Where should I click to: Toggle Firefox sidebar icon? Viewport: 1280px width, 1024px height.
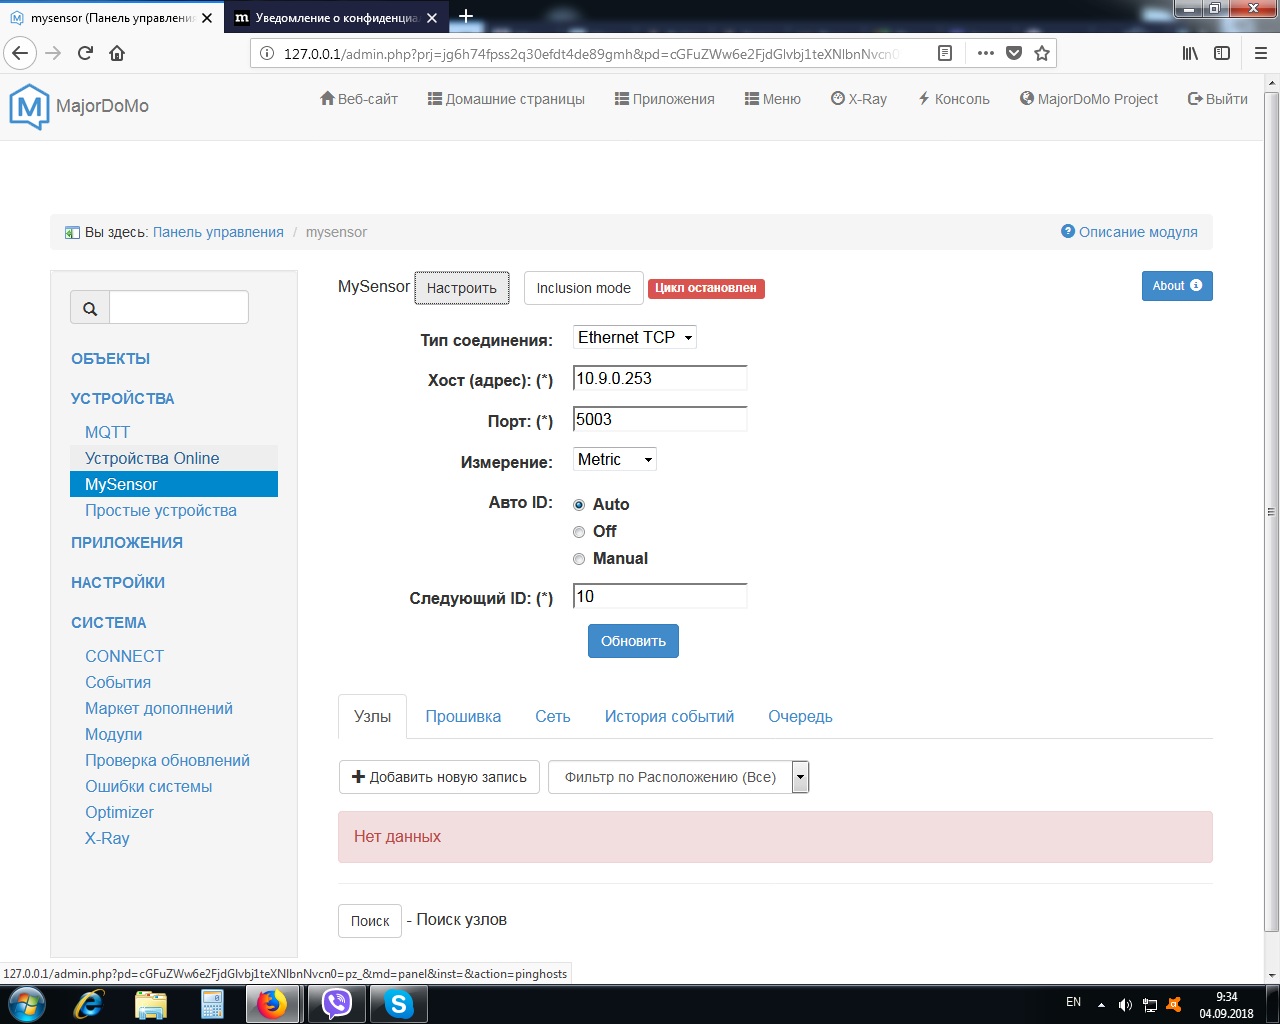pos(1222,53)
